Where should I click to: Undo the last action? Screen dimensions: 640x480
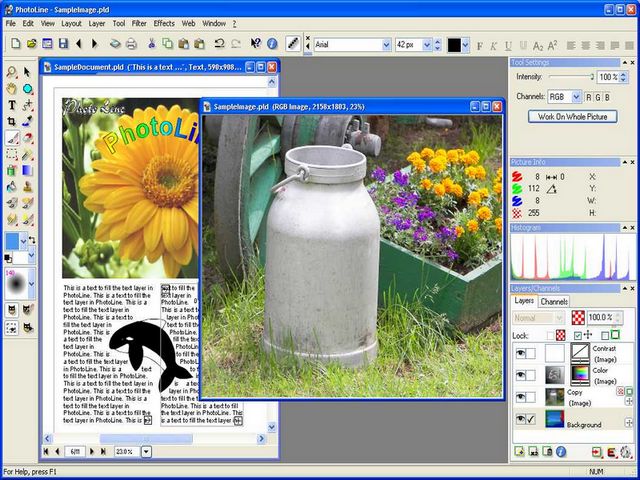220,44
